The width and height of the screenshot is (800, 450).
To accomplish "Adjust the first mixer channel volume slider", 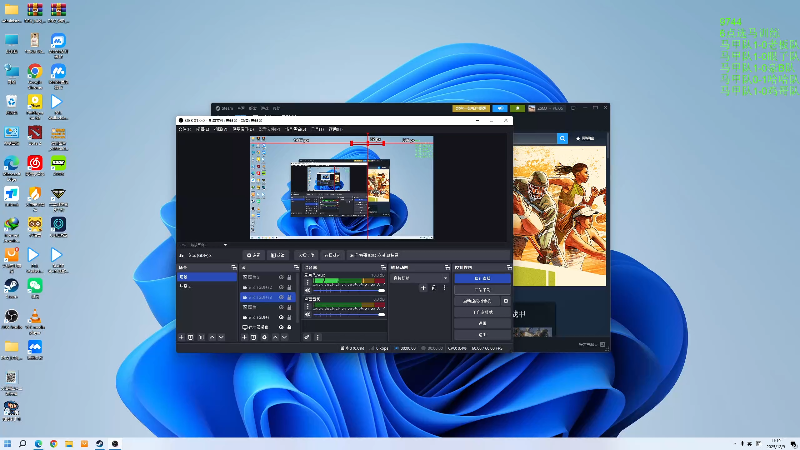I will (x=349, y=290).
